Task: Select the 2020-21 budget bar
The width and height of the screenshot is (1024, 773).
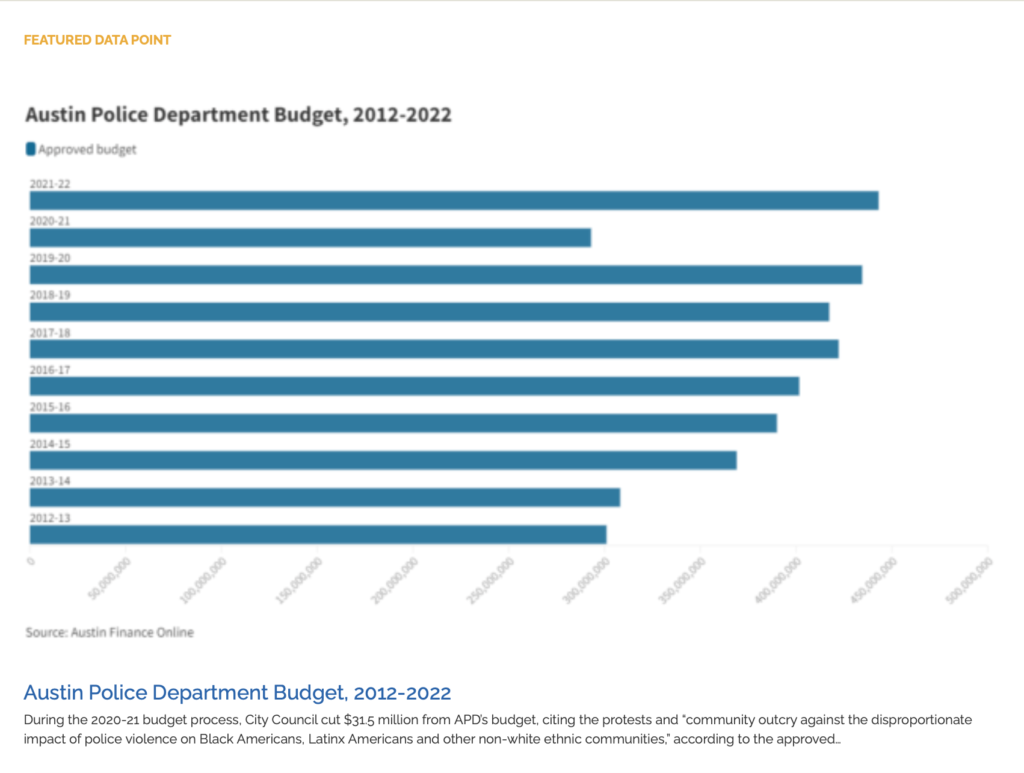Action: 310,238
